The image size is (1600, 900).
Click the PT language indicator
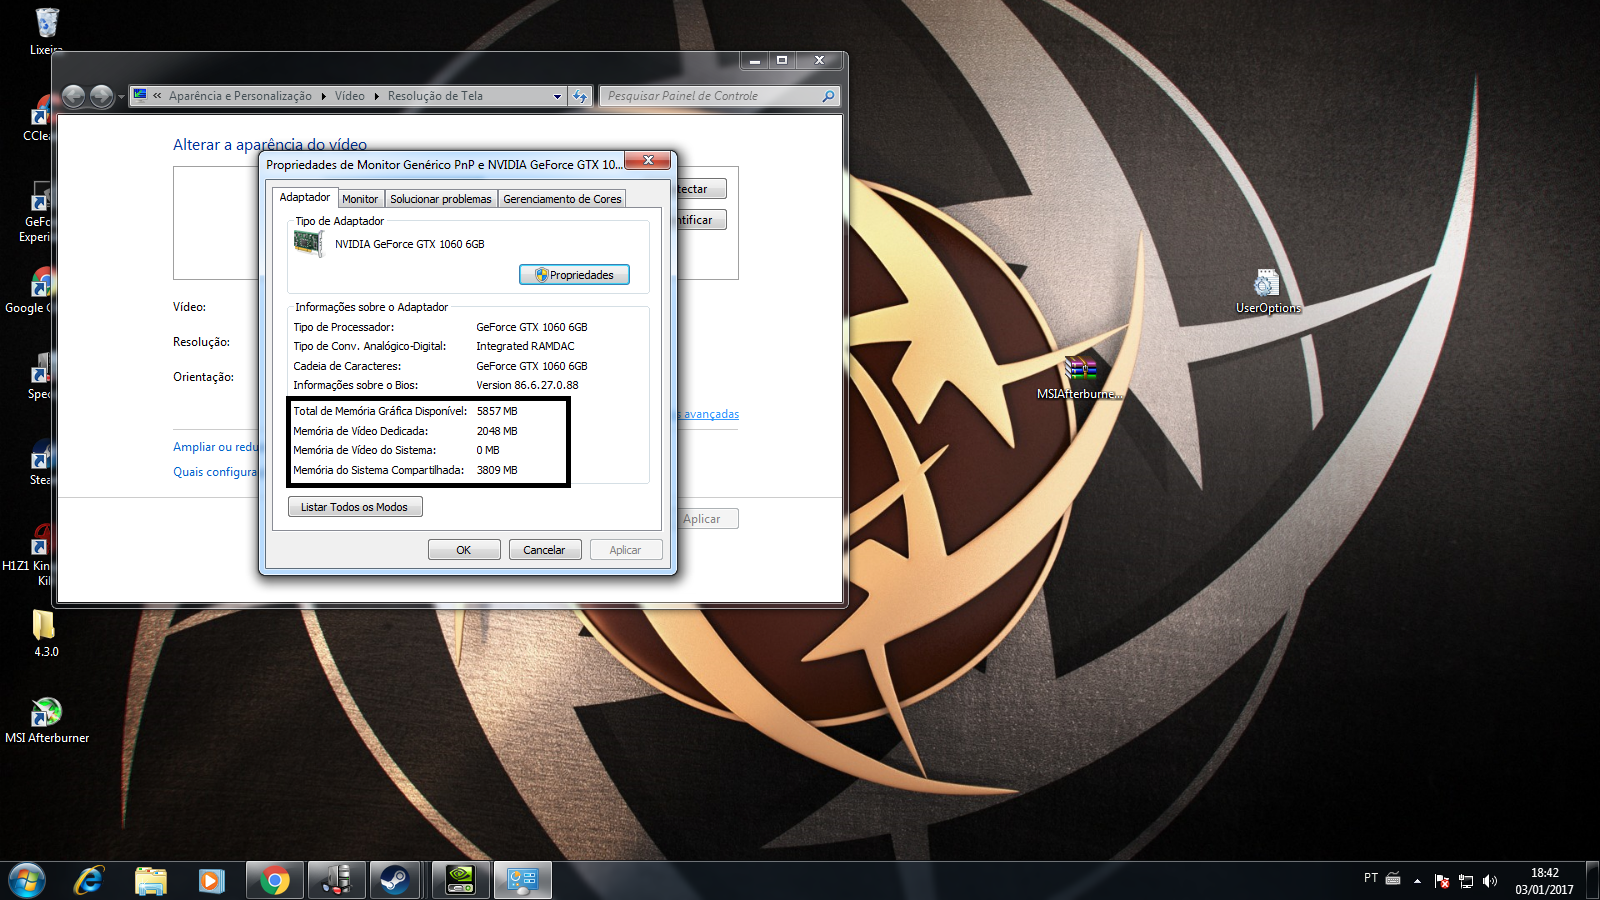point(1371,878)
